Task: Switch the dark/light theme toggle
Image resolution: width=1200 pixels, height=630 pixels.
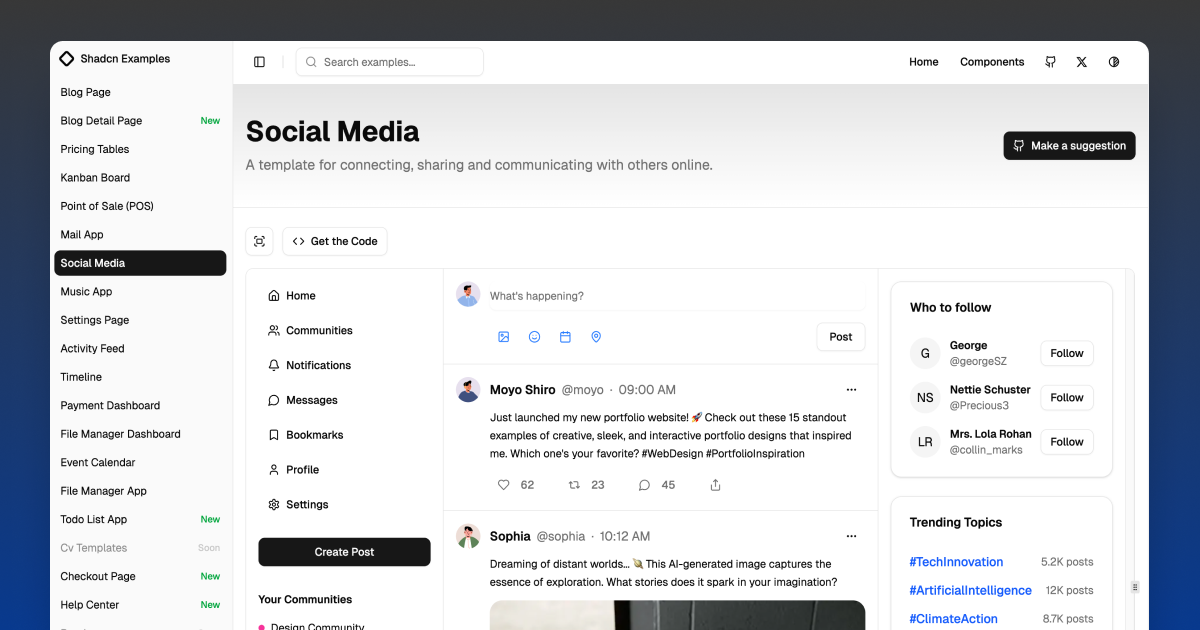Action: (1113, 62)
